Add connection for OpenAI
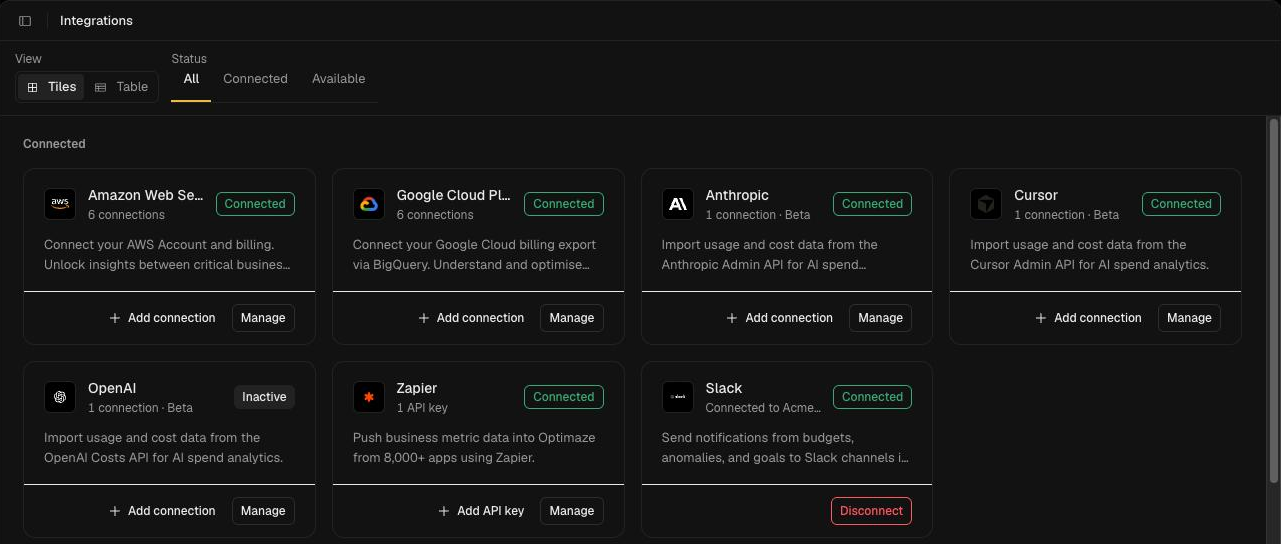 click(162, 511)
